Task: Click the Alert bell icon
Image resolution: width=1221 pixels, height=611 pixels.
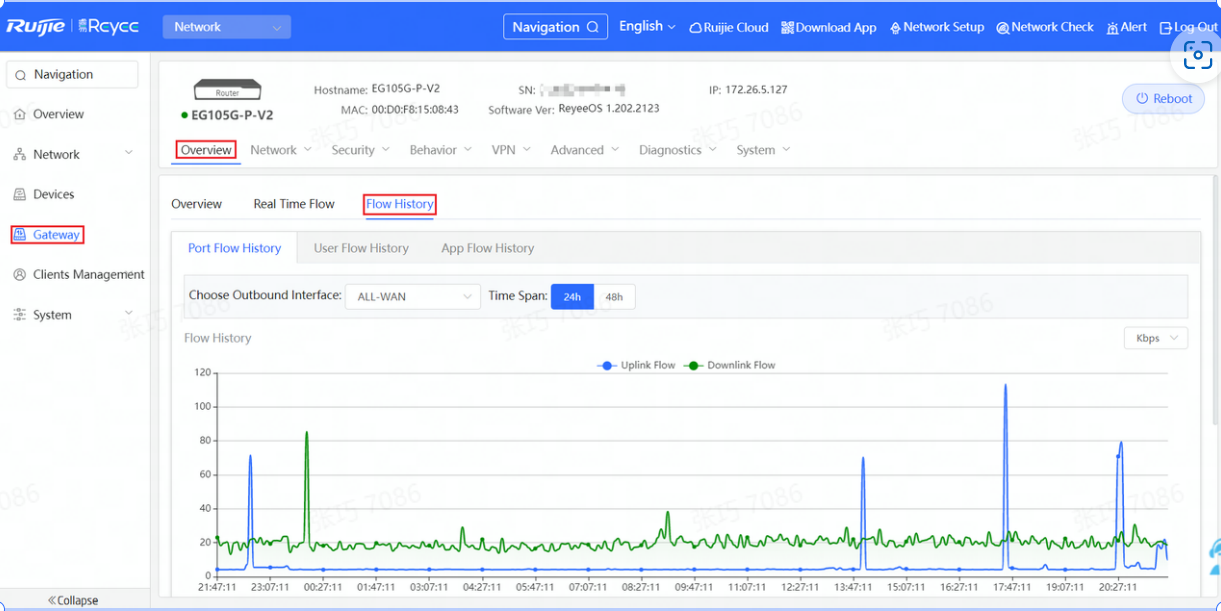Action: pyautogui.click(x=1112, y=28)
